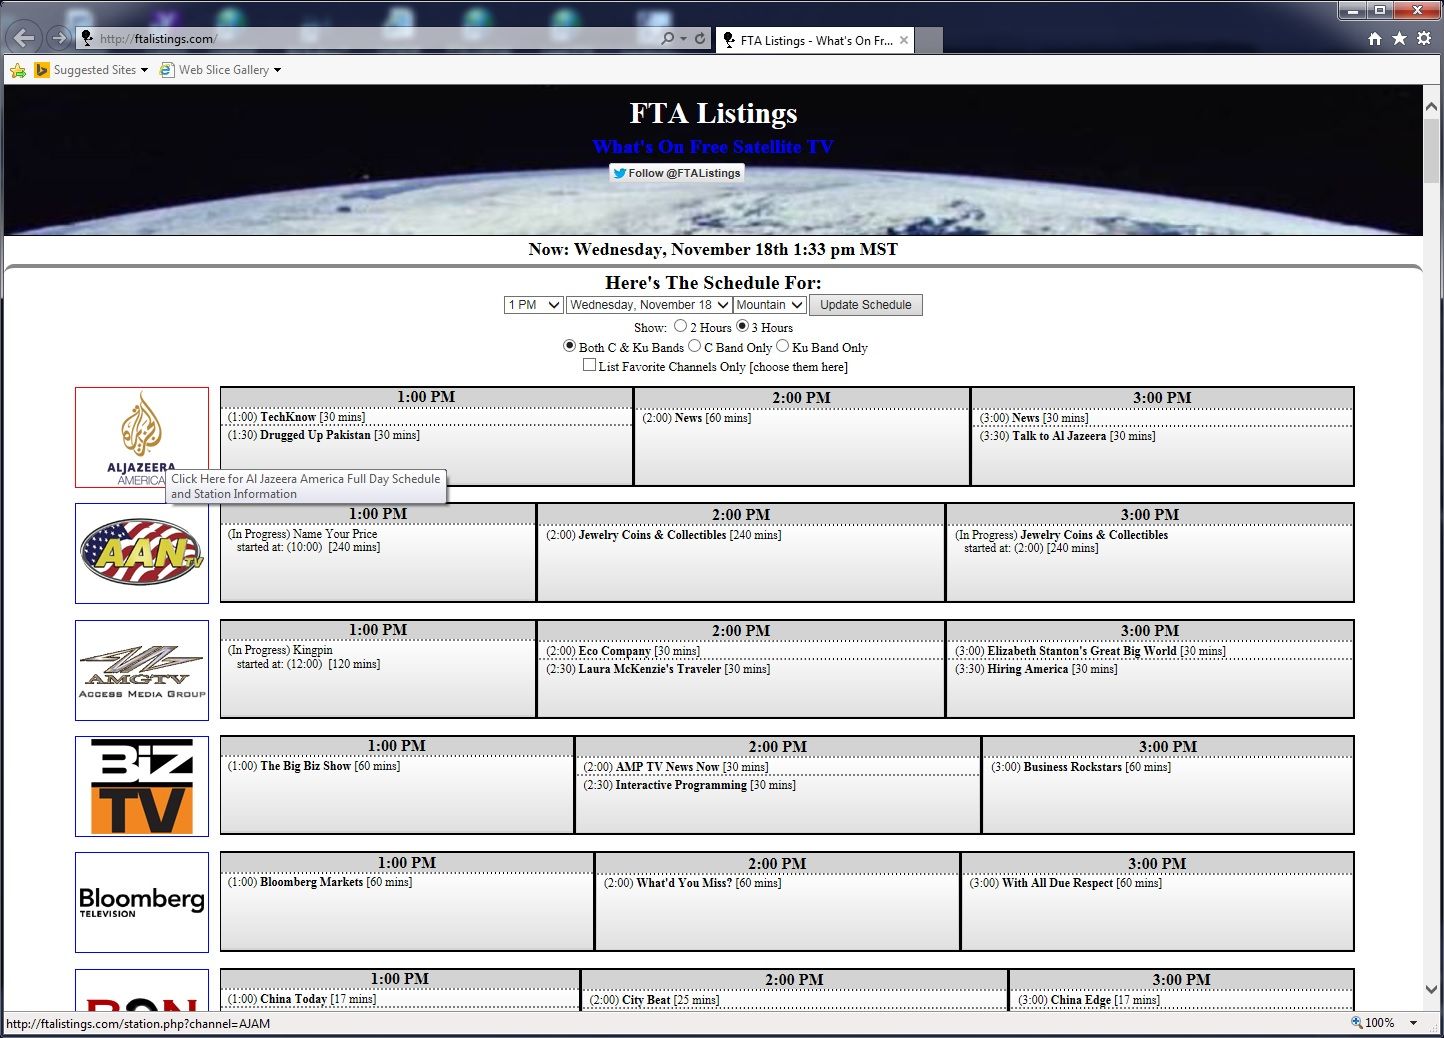Click Talk to Al Jazeera listing
The height and width of the screenshot is (1038, 1444).
(x=1059, y=436)
